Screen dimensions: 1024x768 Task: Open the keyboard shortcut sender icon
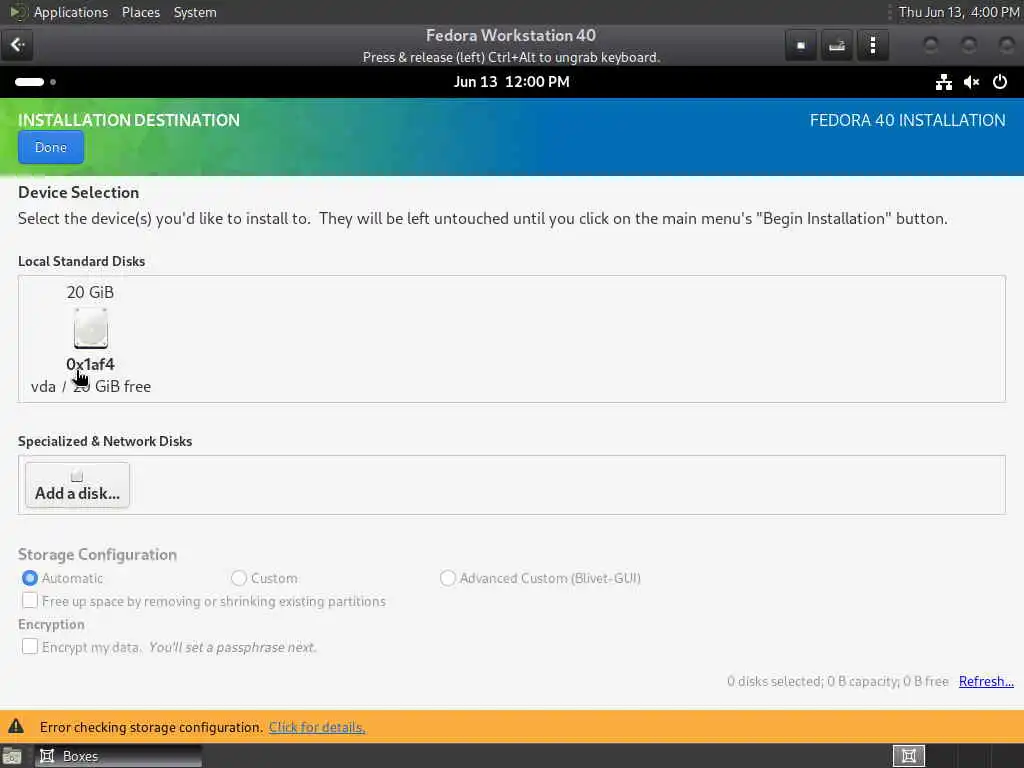pyautogui.click(x=837, y=46)
